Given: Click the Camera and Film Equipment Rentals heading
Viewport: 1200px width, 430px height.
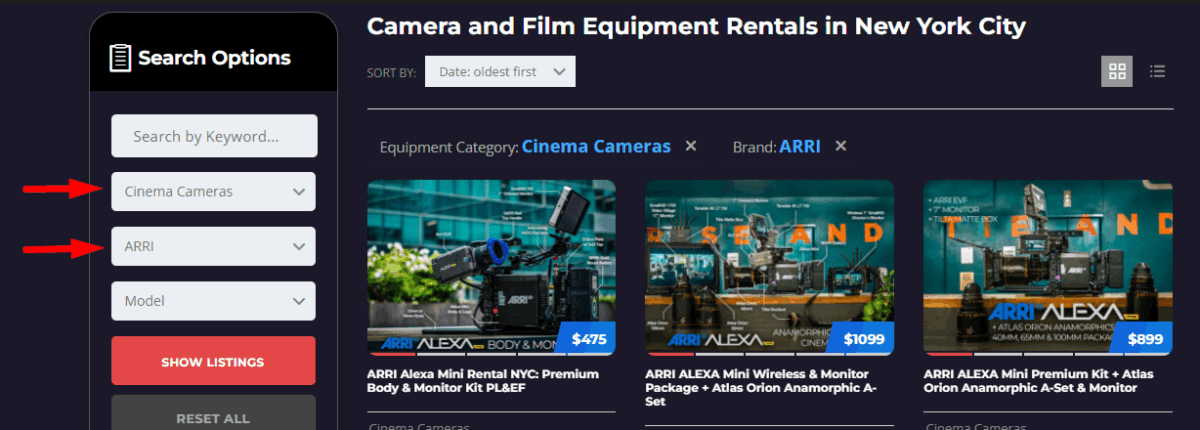Looking at the screenshot, I should [x=696, y=25].
